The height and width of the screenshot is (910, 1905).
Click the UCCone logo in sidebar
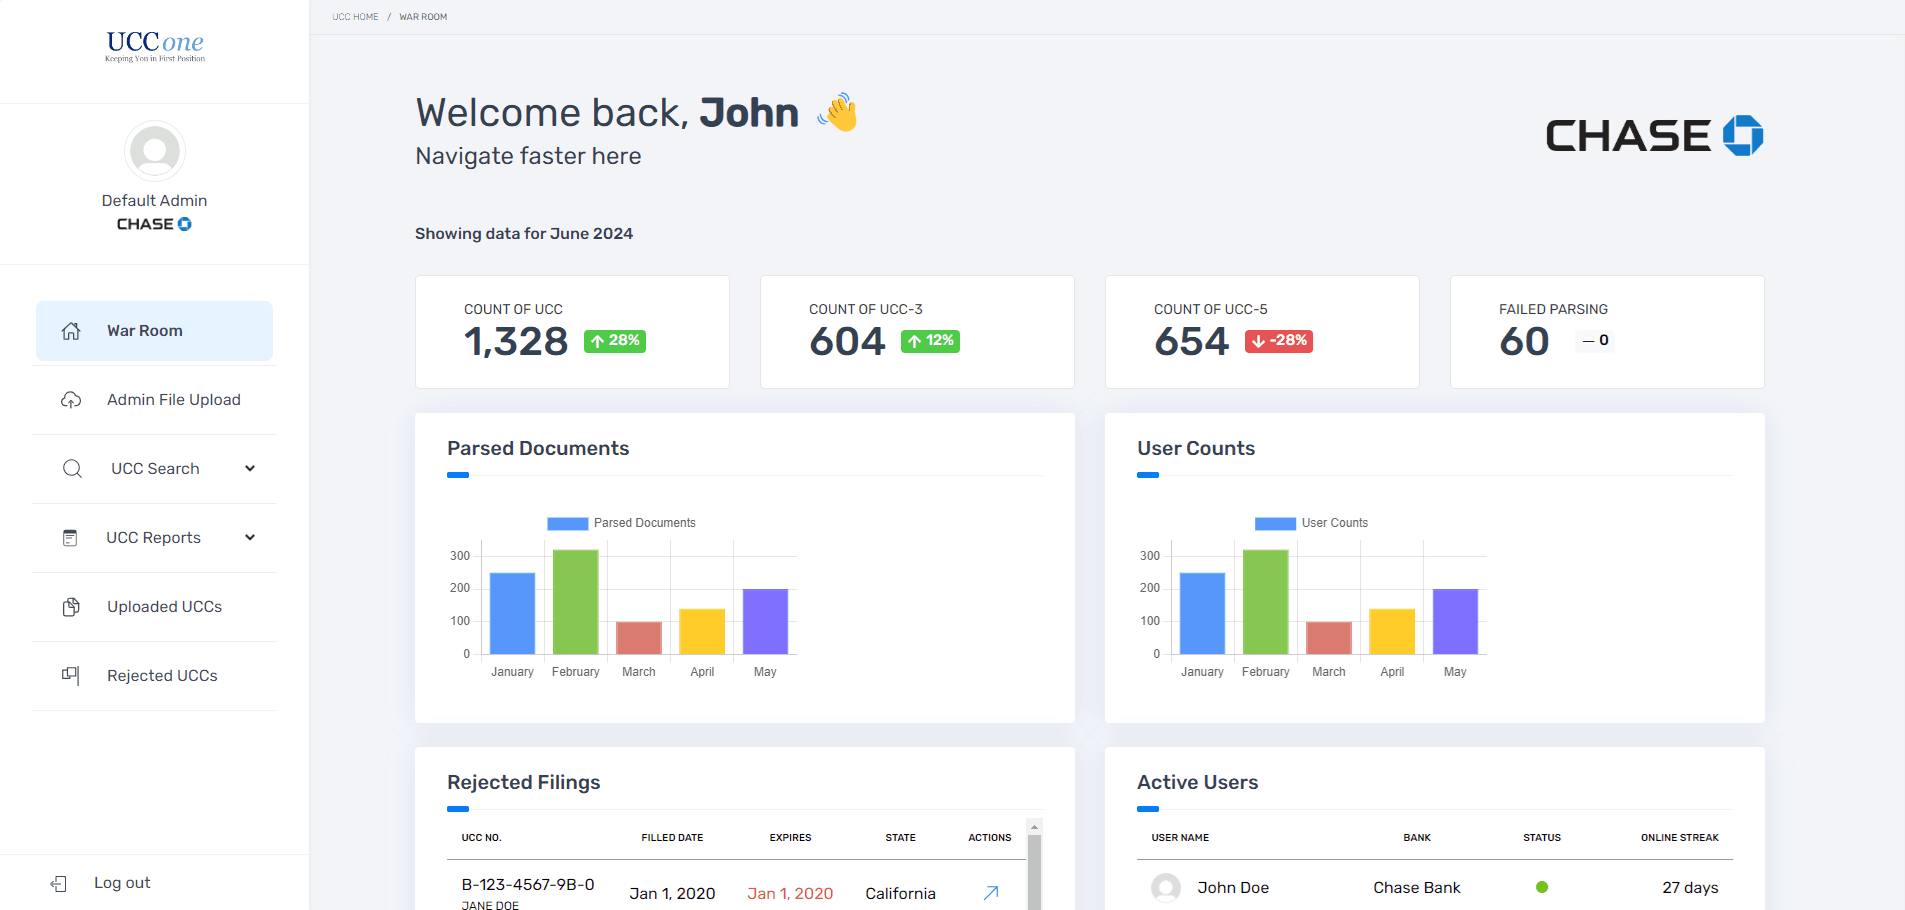click(155, 46)
